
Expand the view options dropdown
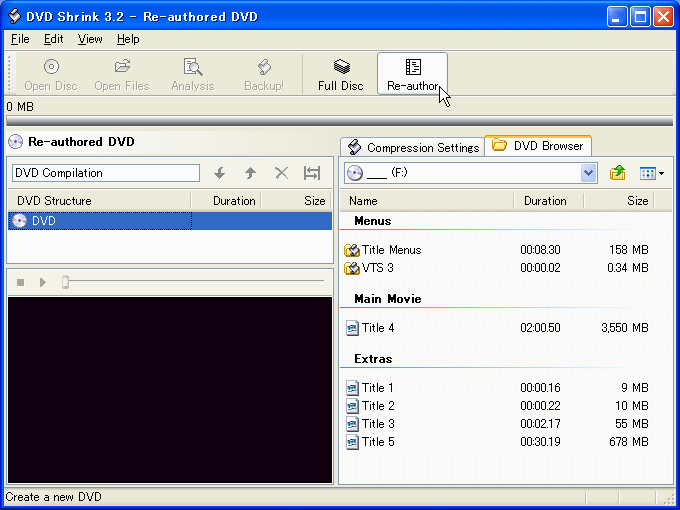(x=652, y=173)
